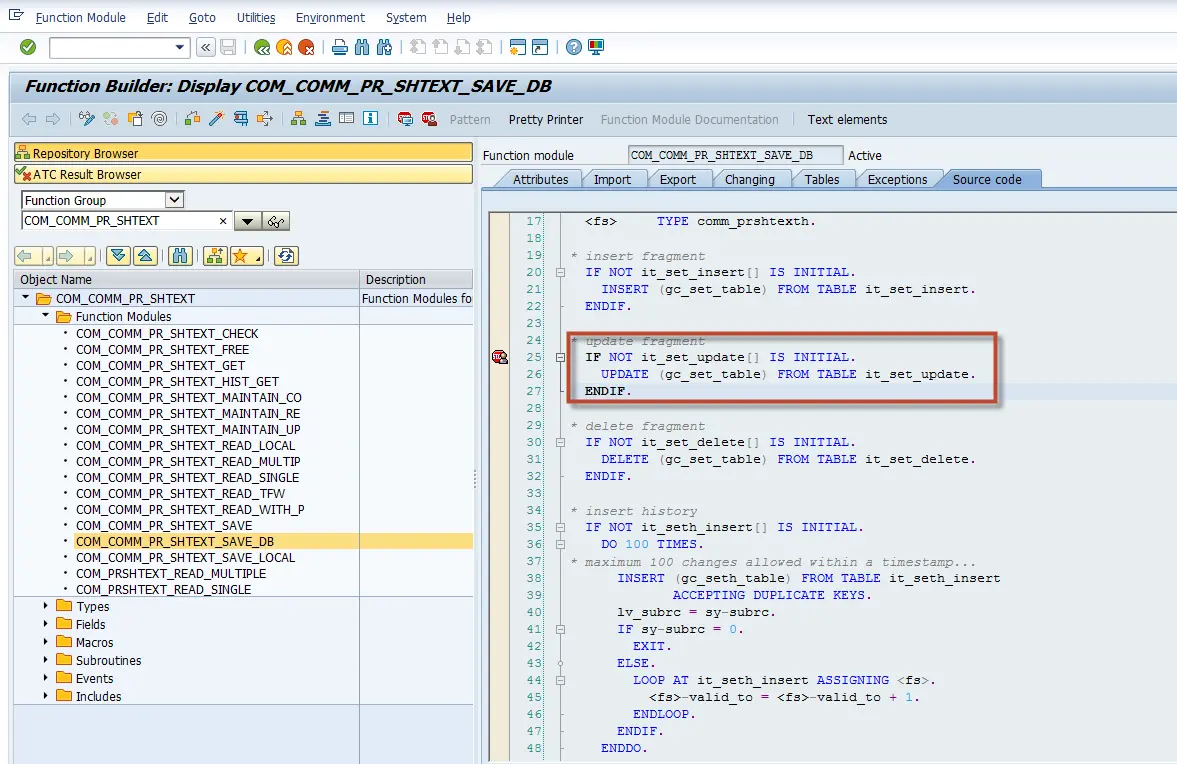
Task: Expand the Subroutines folder
Action: [x=46, y=660]
